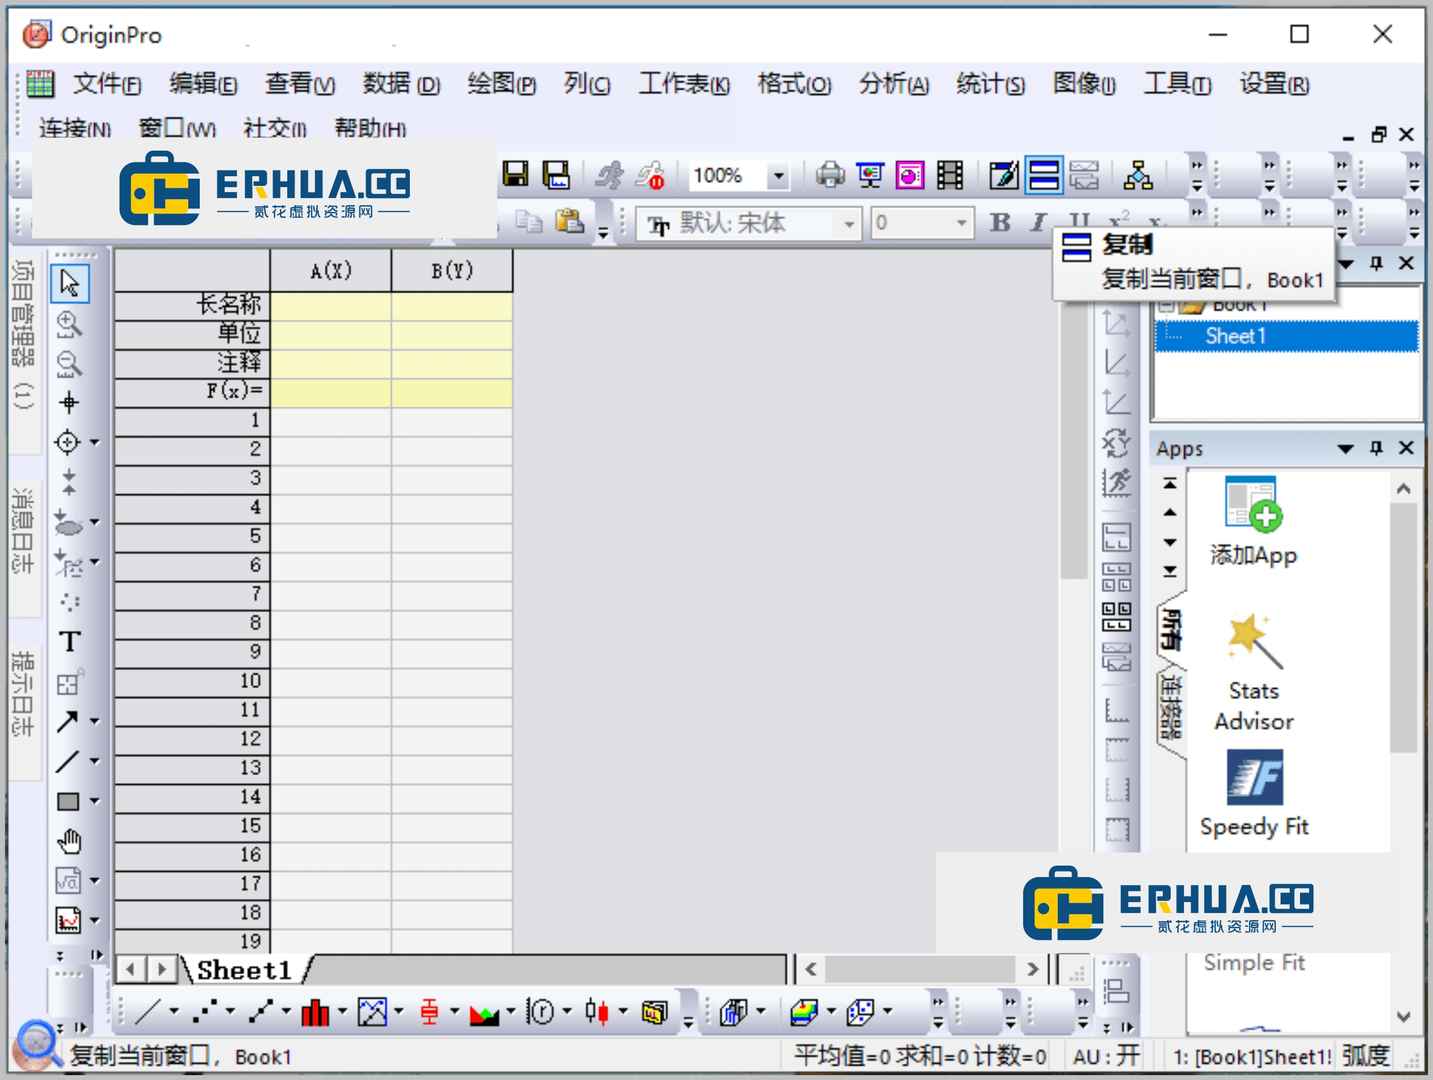Close the Apps panel

click(1406, 448)
